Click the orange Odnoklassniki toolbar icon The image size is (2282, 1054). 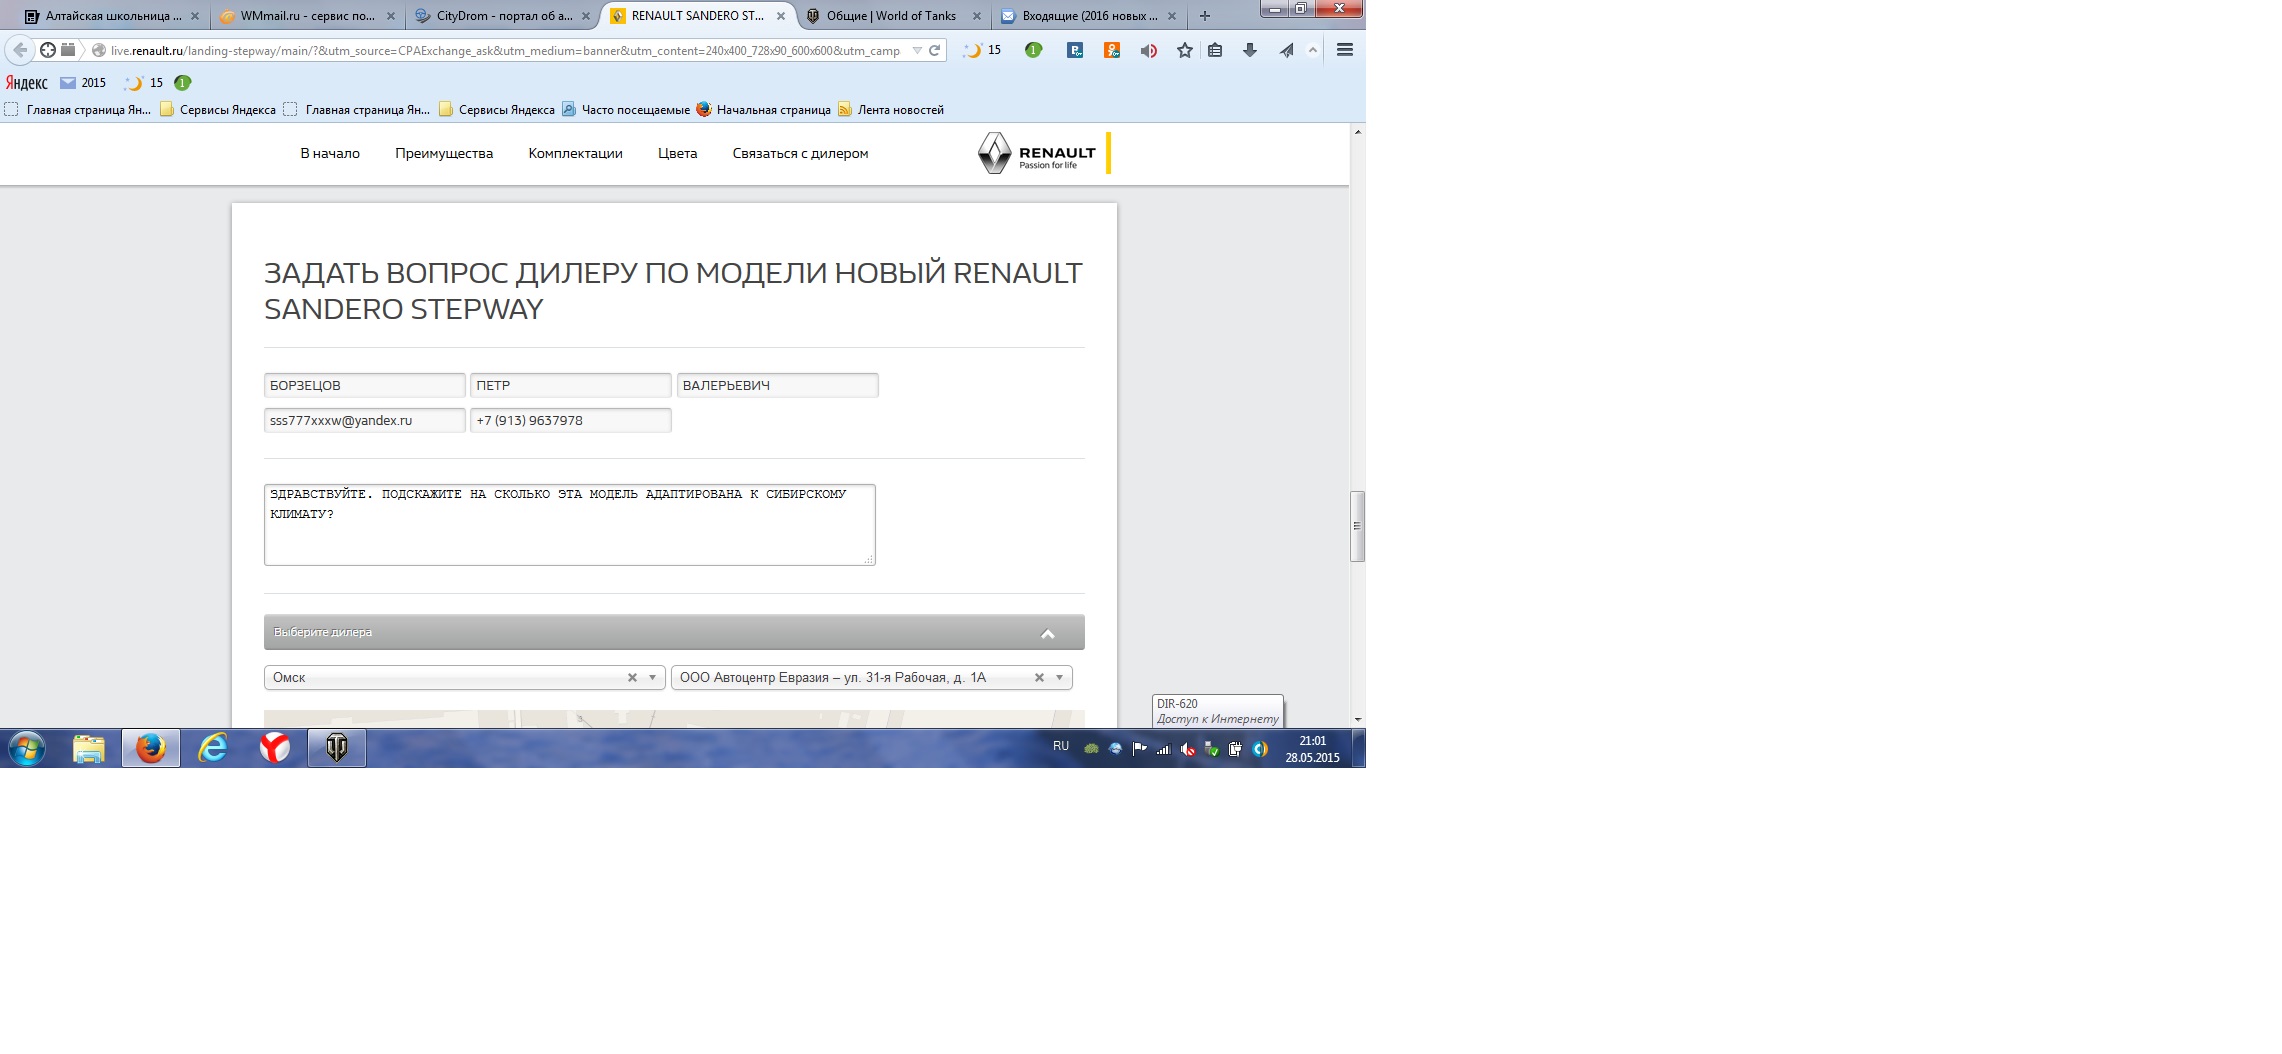(1112, 50)
